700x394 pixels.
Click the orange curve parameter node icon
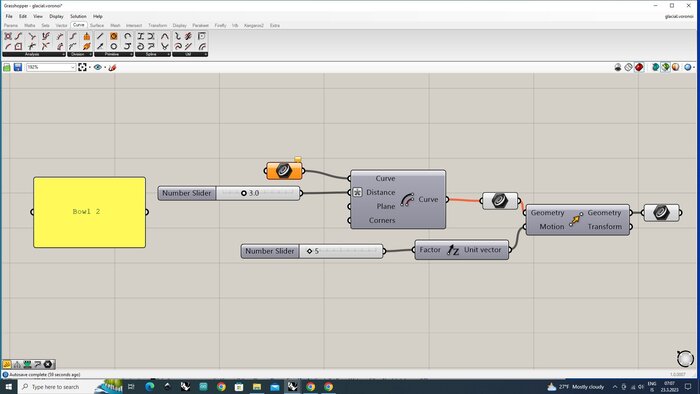pos(284,171)
